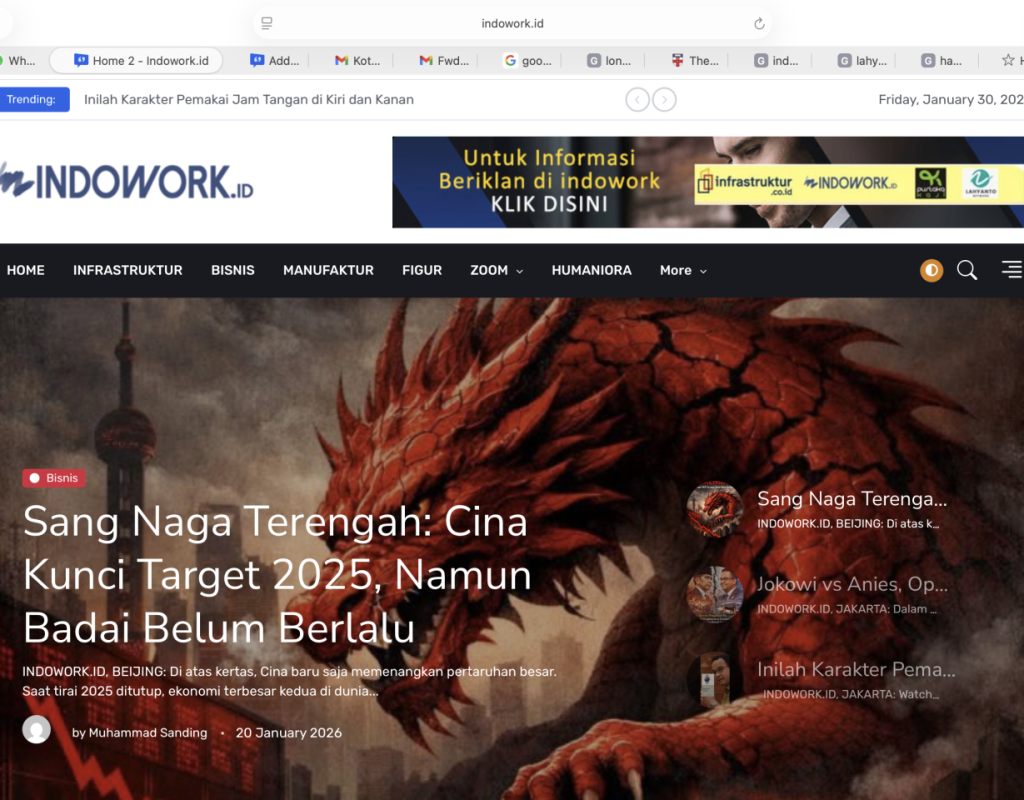Open the Bisnis category badge
The height and width of the screenshot is (800, 1024).
pyautogui.click(x=54, y=478)
